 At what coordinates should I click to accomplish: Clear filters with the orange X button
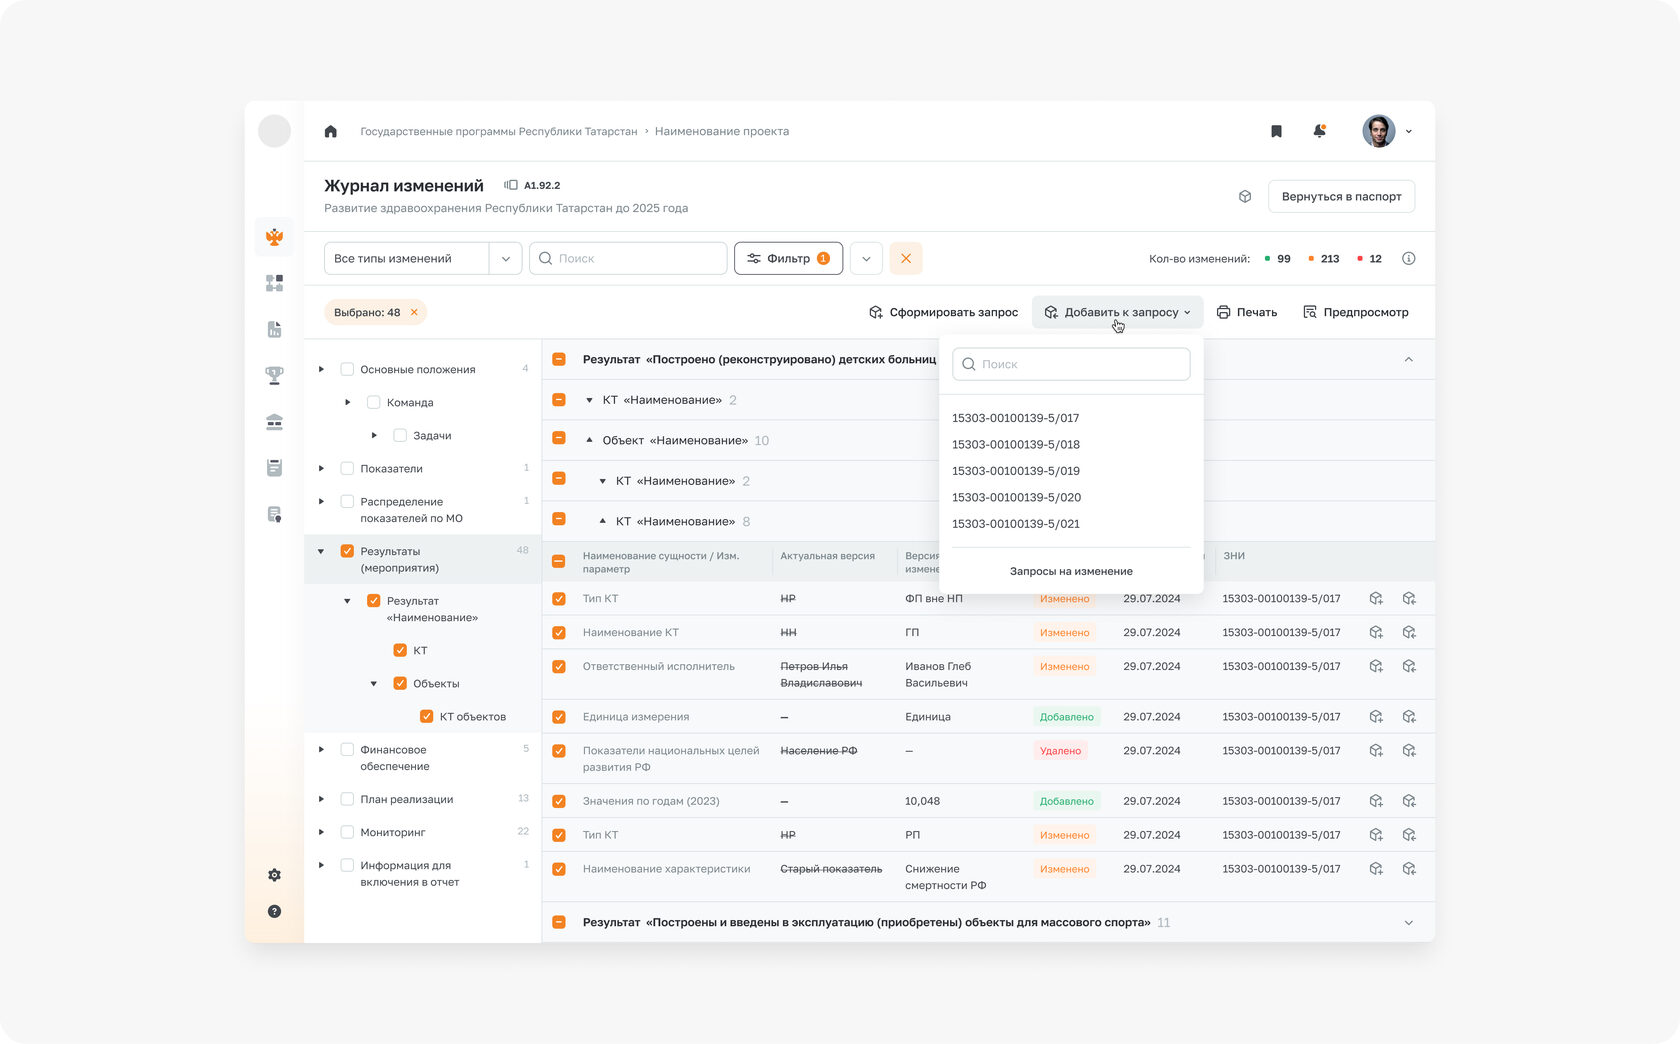pos(906,258)
